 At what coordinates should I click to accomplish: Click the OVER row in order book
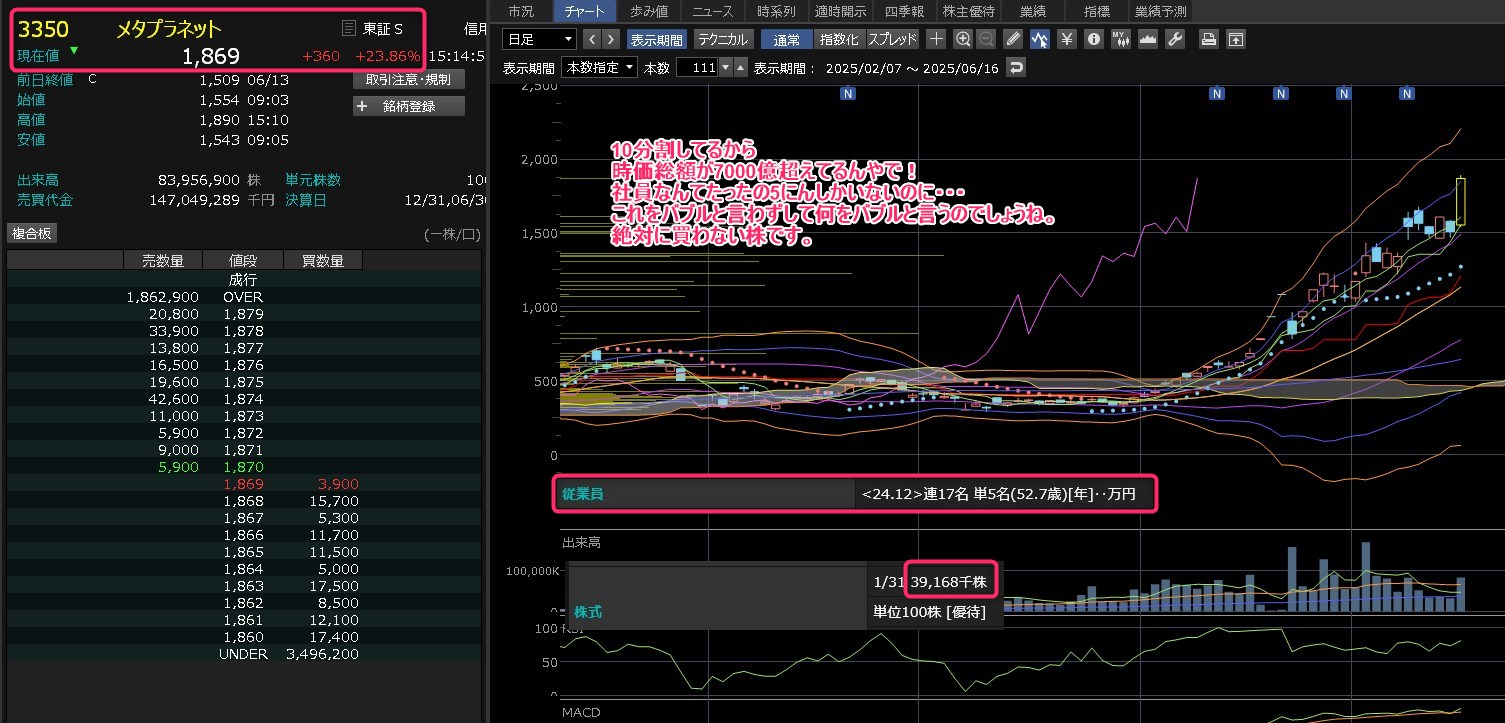[x=244, y=297]
